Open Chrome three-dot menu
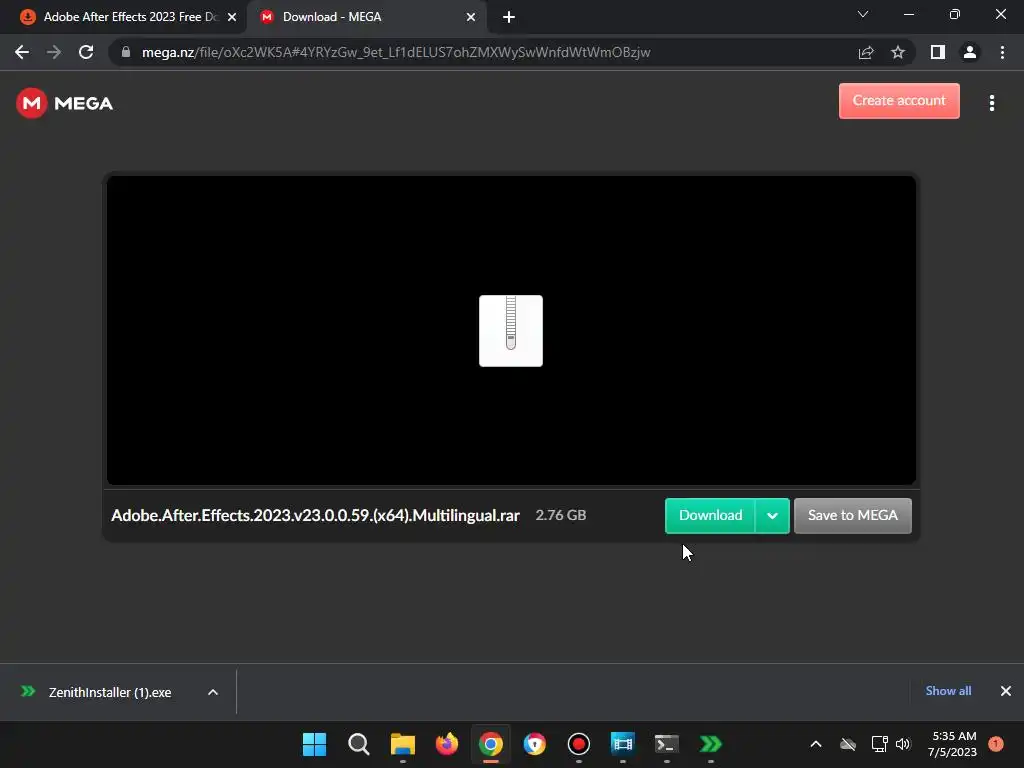 pyautogui.click(x=1002, y=52)
